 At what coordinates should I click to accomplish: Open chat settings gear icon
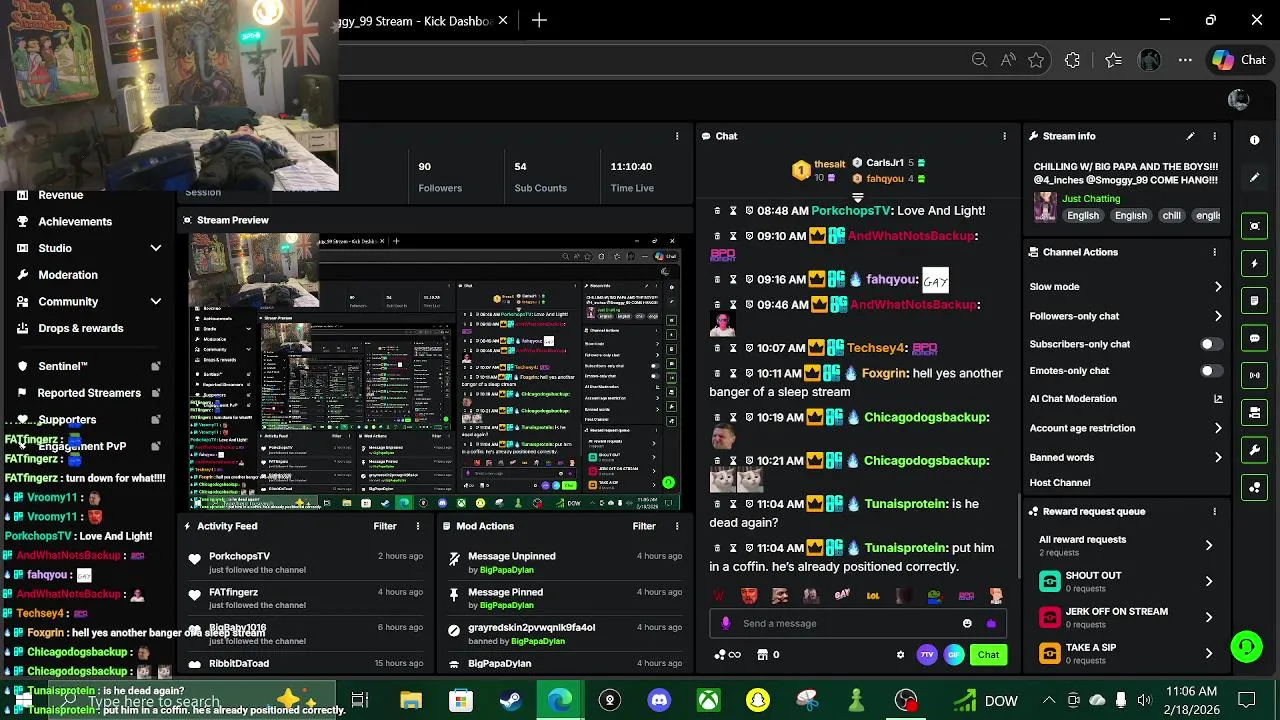pos(900,655)
